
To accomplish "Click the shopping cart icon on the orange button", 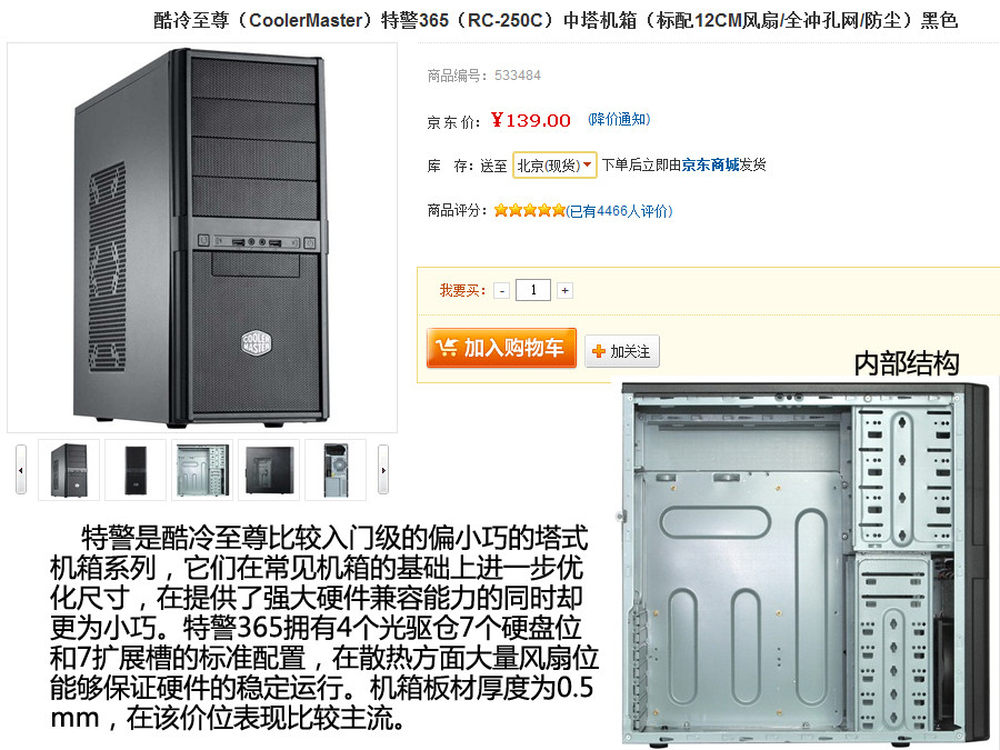I will click(x=446, y=348).
